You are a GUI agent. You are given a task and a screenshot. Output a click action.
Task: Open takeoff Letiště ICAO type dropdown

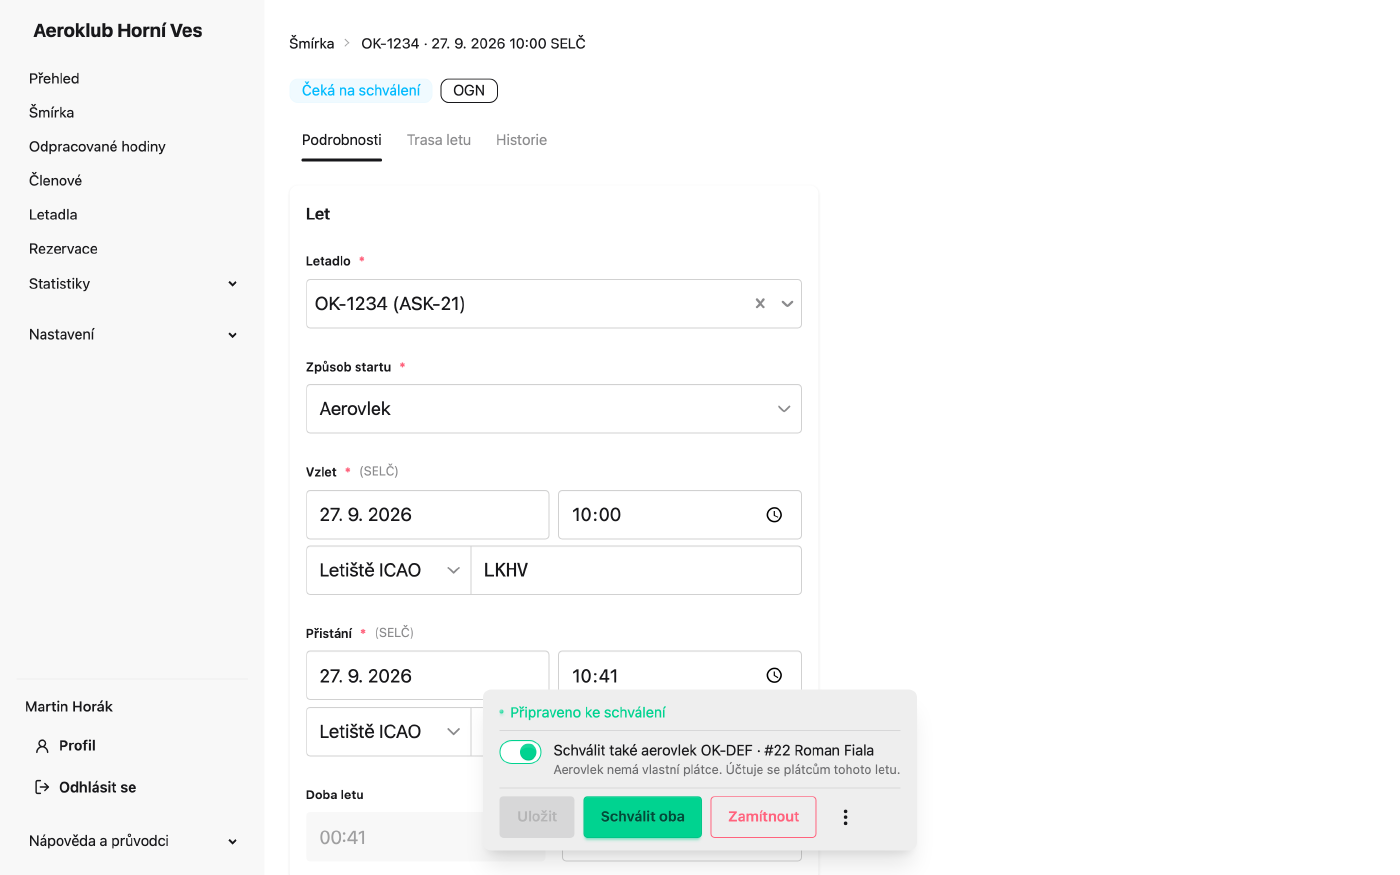point(388,570)
